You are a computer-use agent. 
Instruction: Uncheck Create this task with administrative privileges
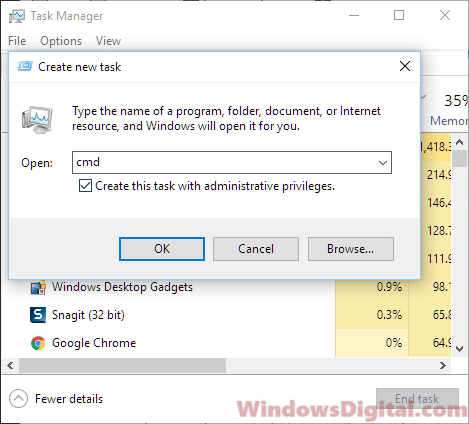[85, 186]
